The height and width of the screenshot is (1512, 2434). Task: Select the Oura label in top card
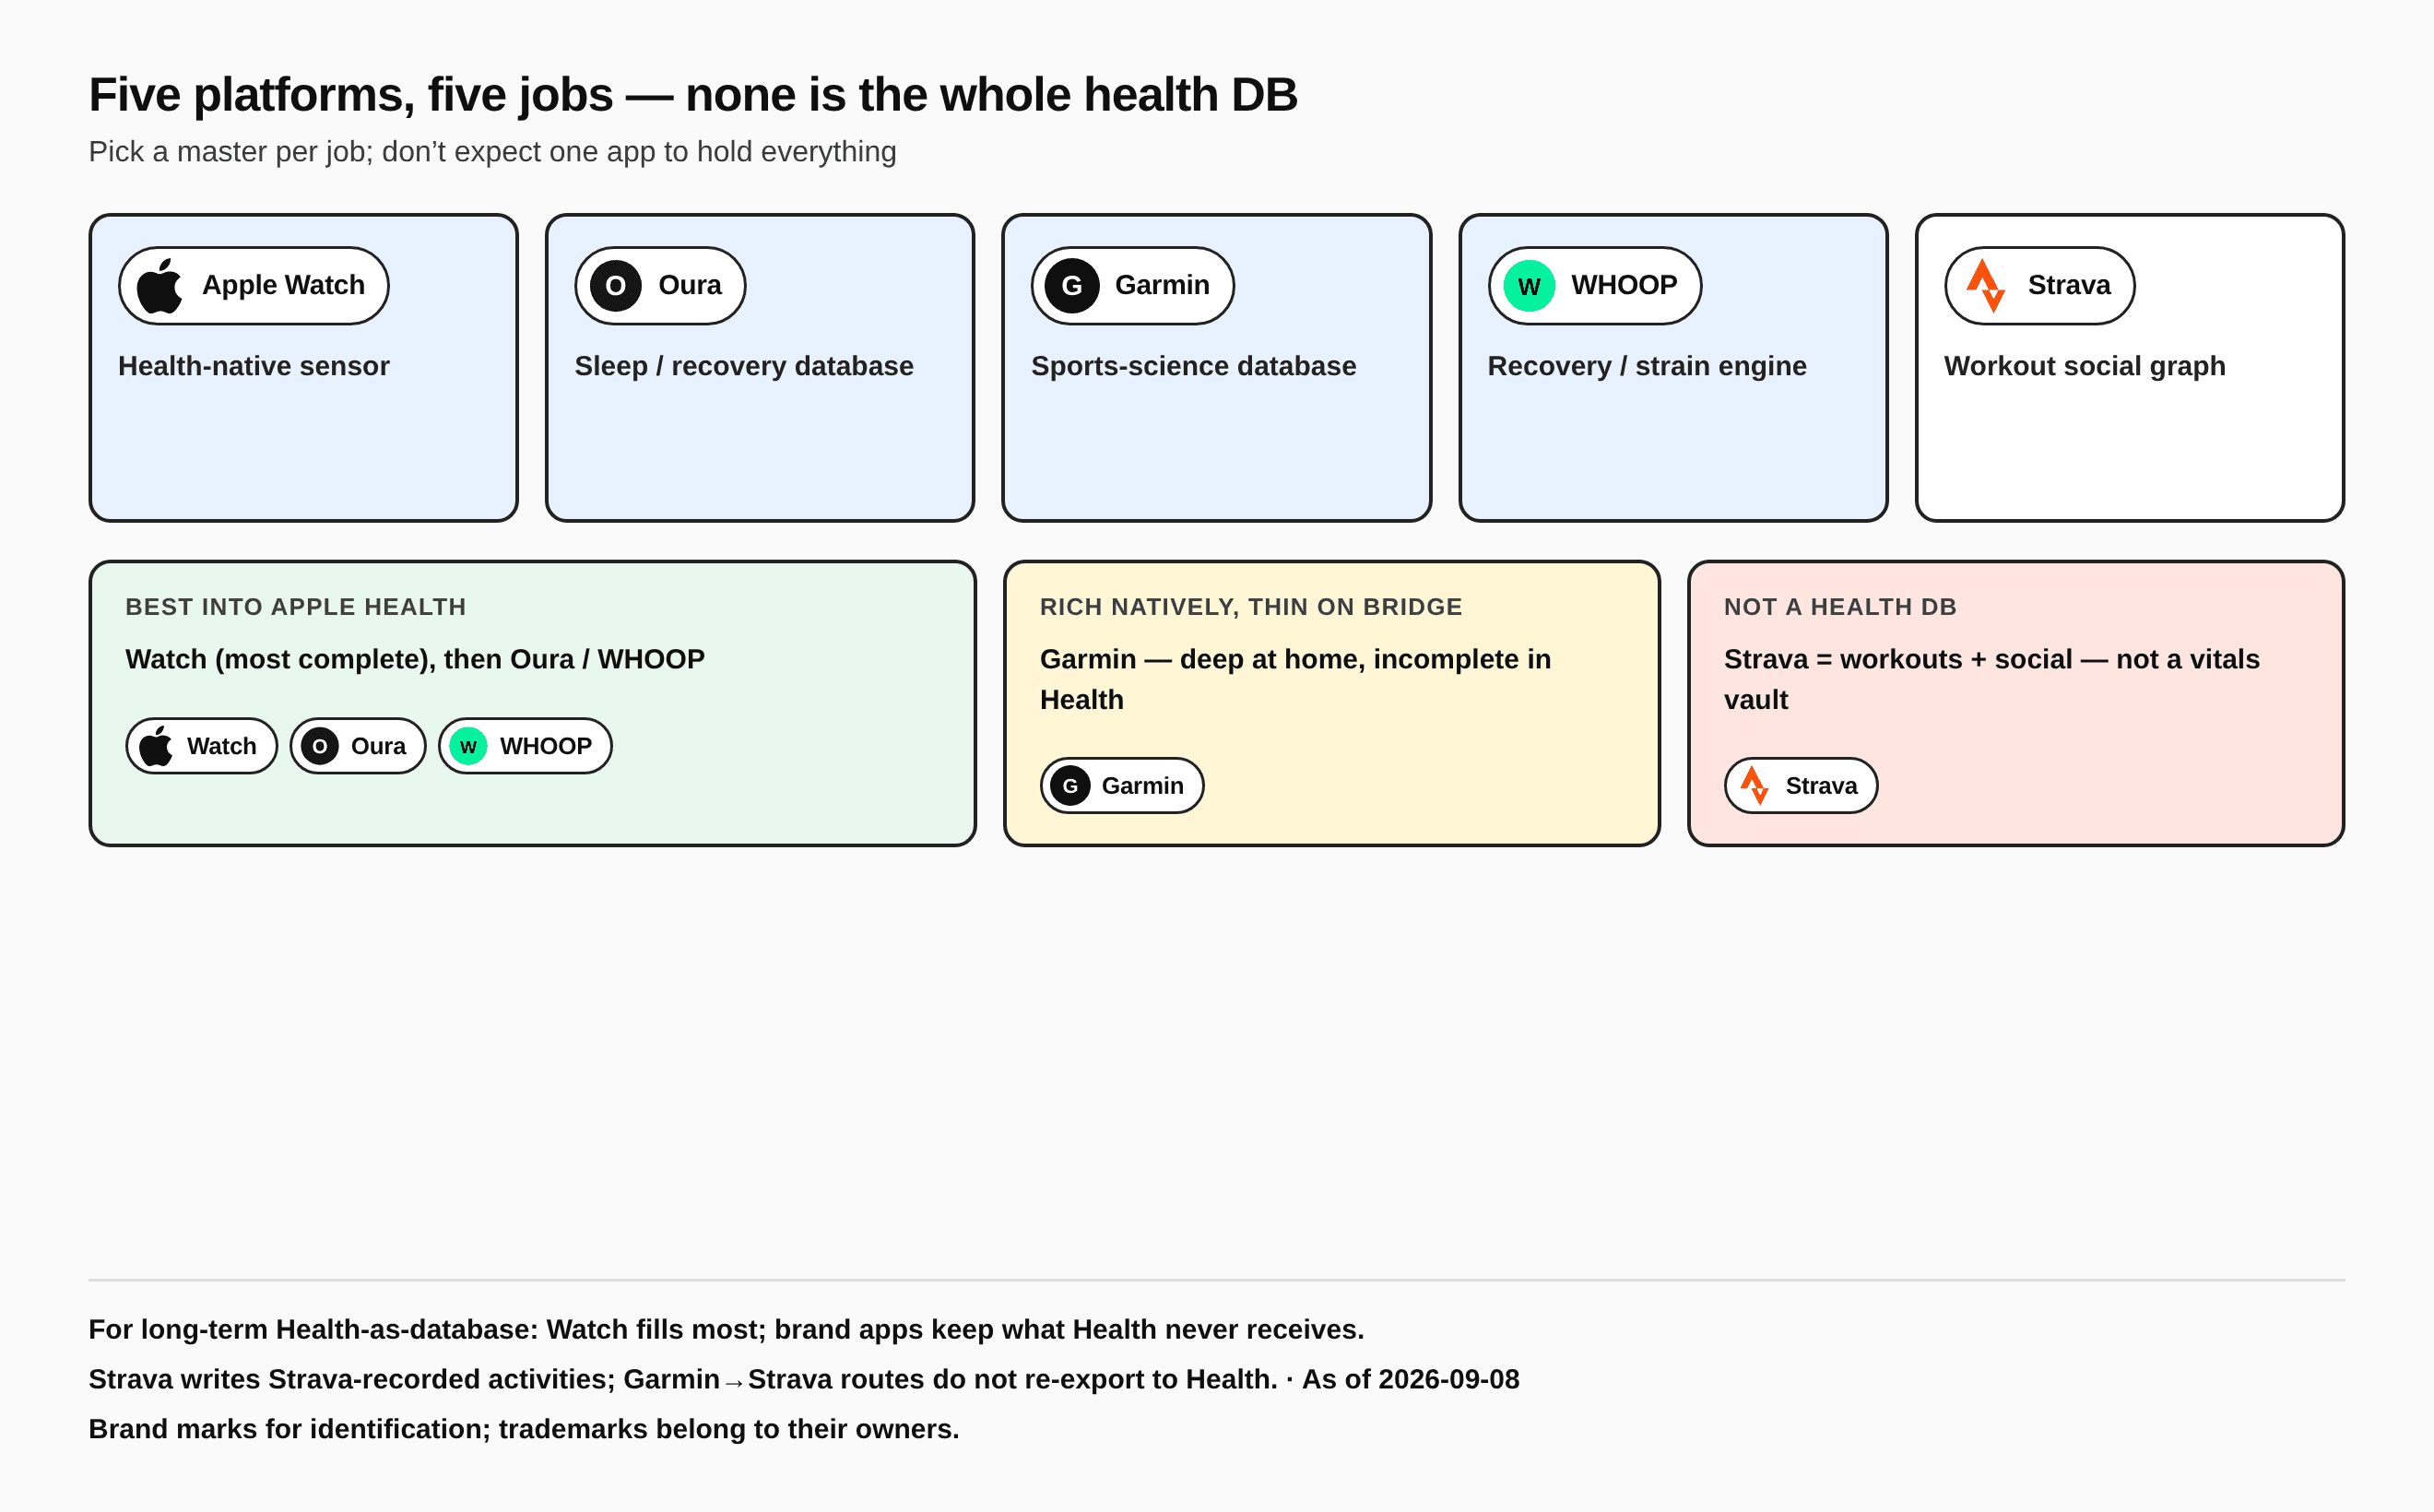pos(690,285)
